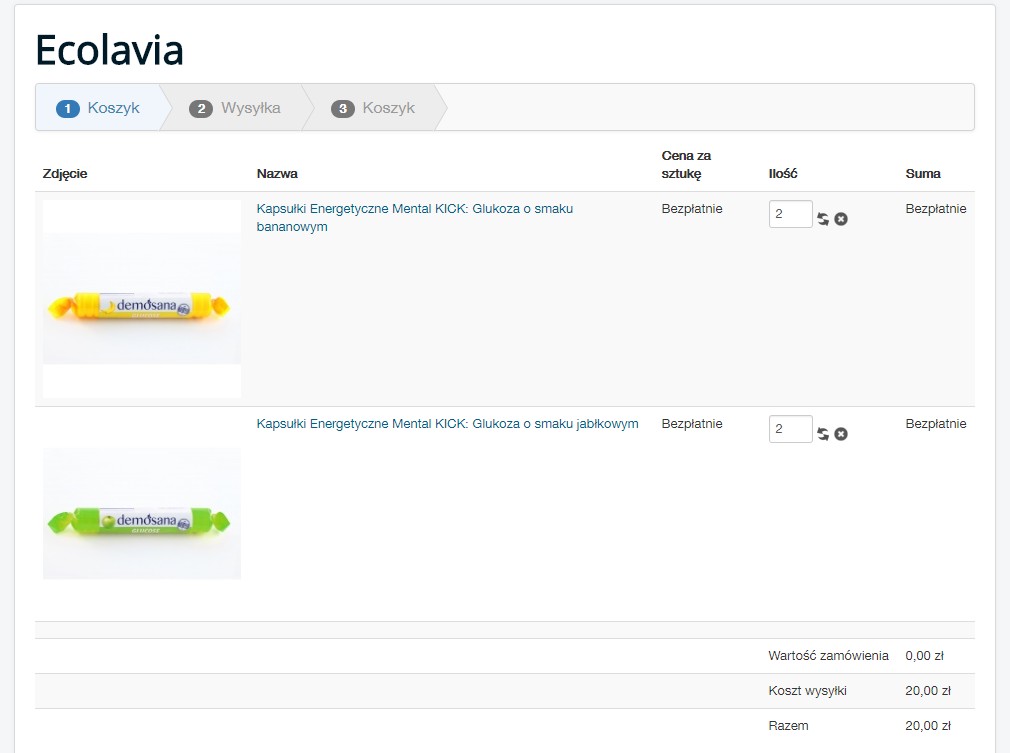The height and width of the screenshot is (753, 1010).
Task: Click the number 3 step badge
Action: click(343, 108)
